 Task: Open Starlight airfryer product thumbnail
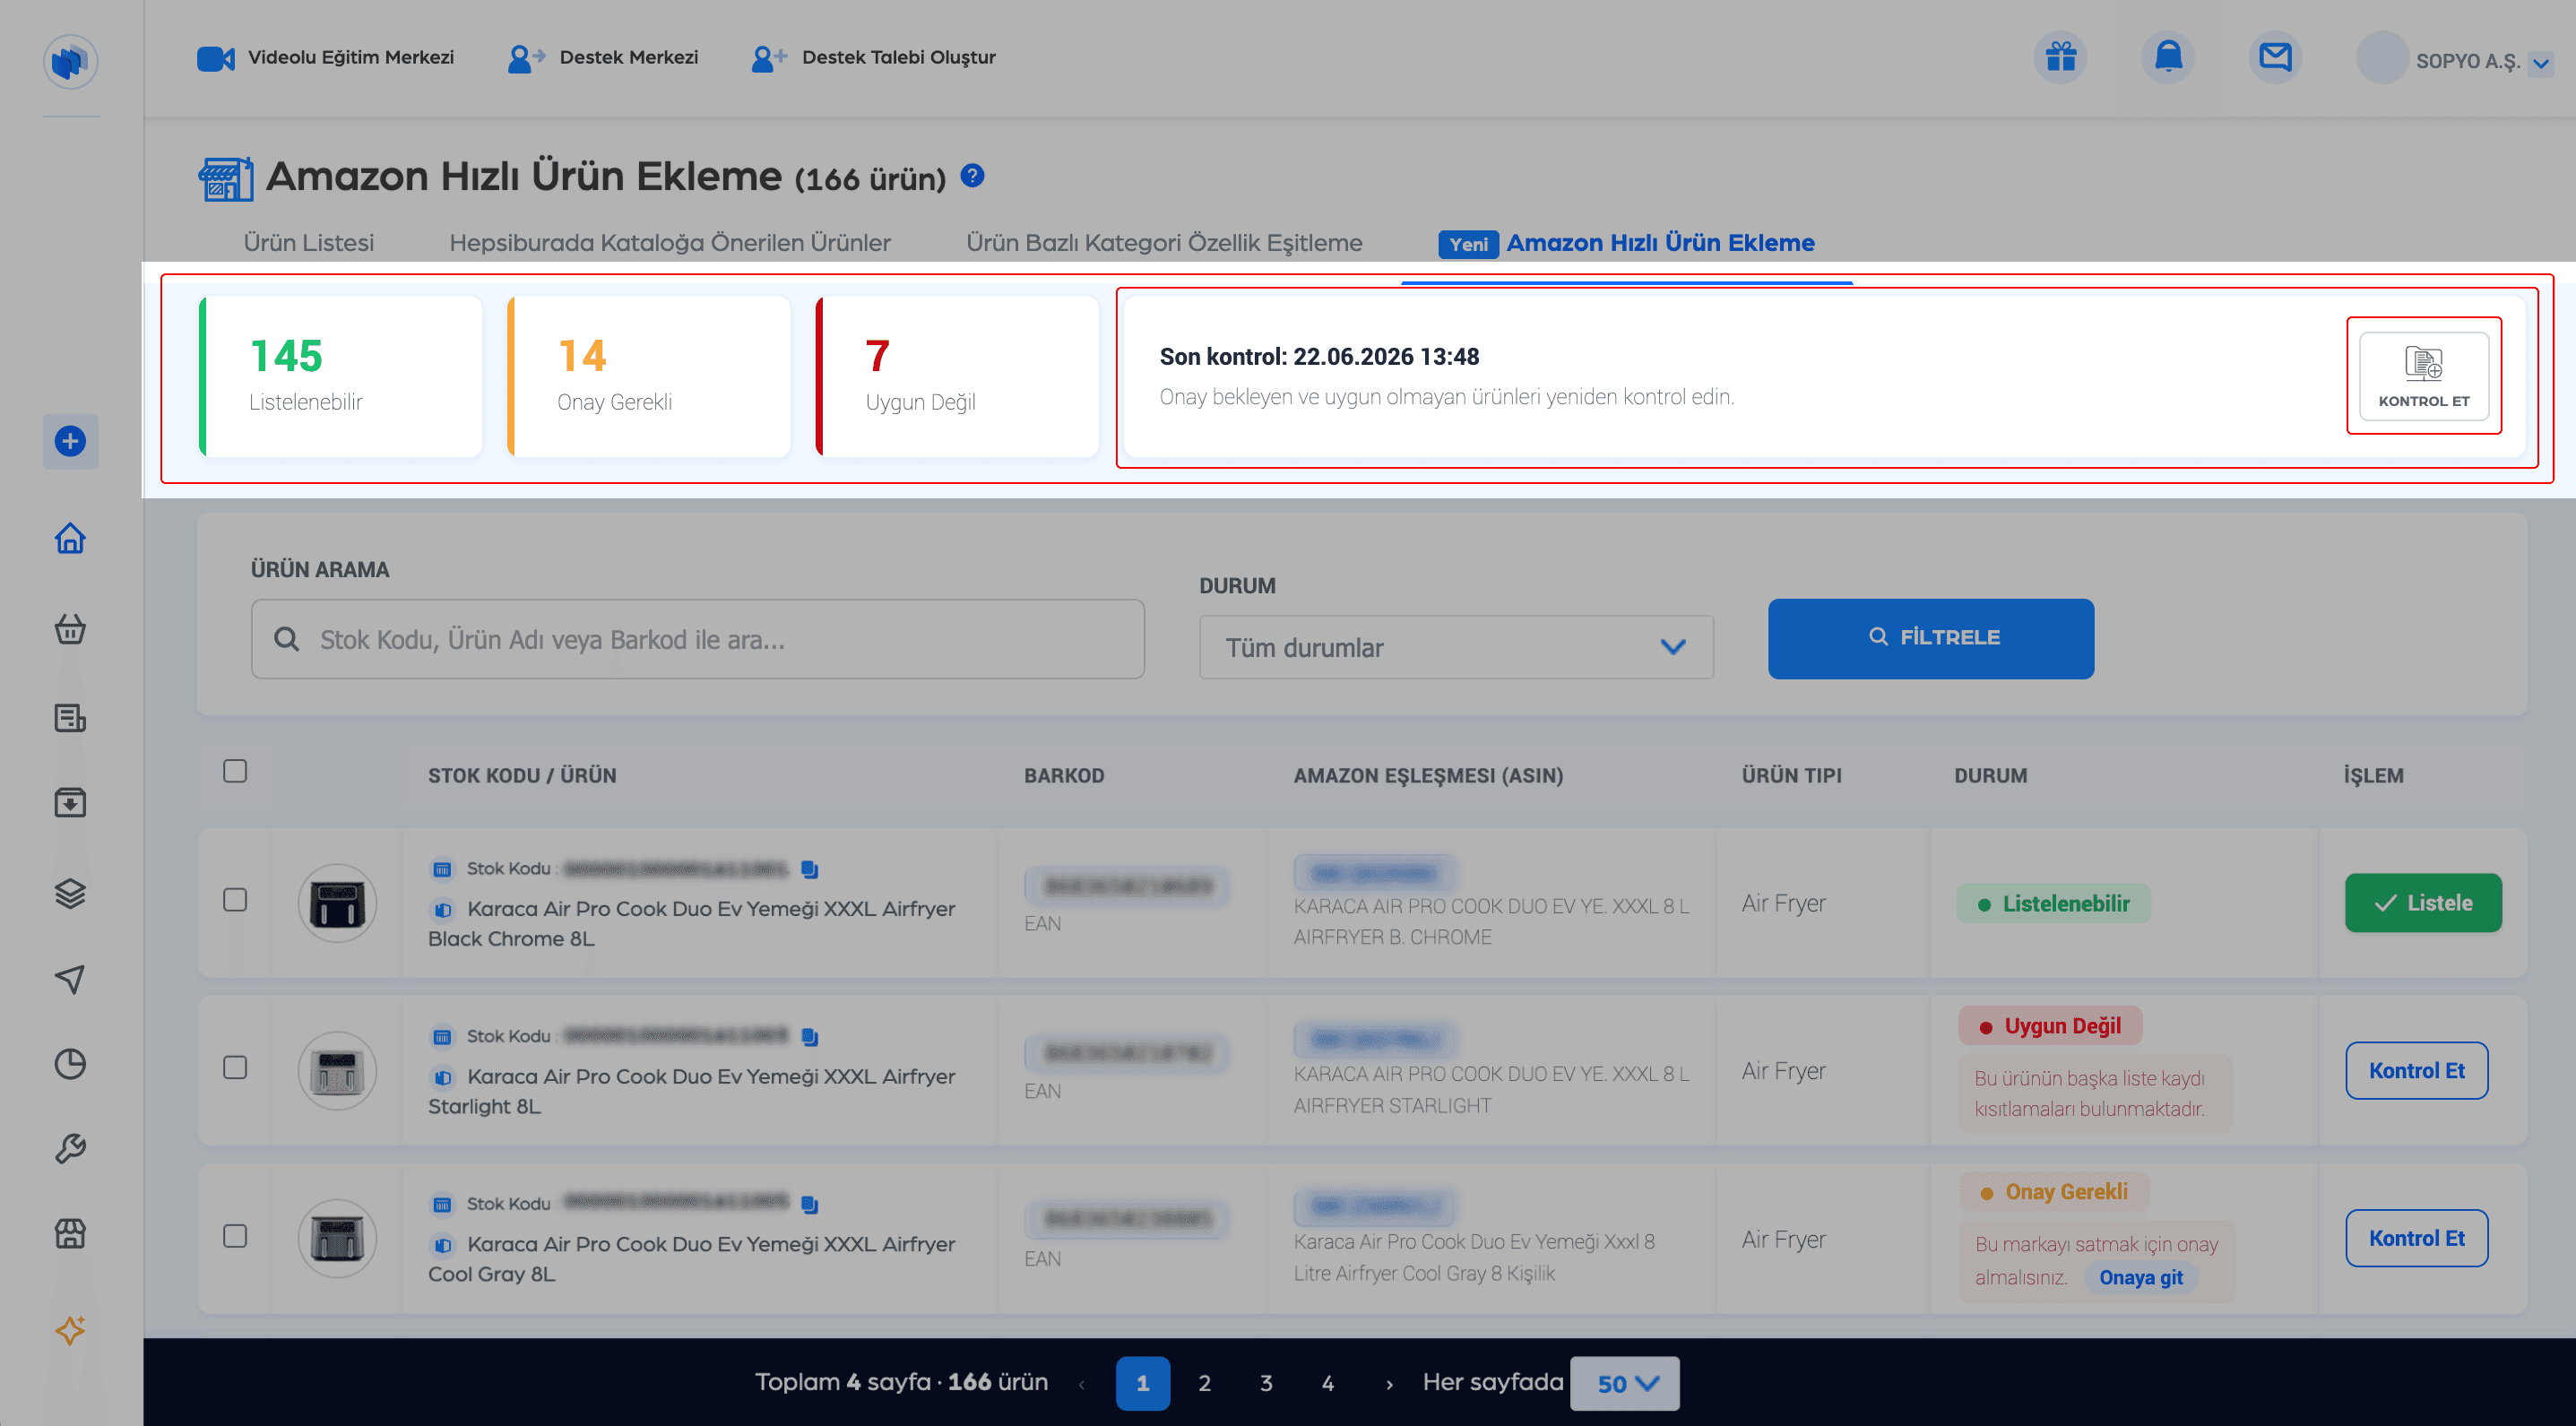click(x=337, y=1071)
